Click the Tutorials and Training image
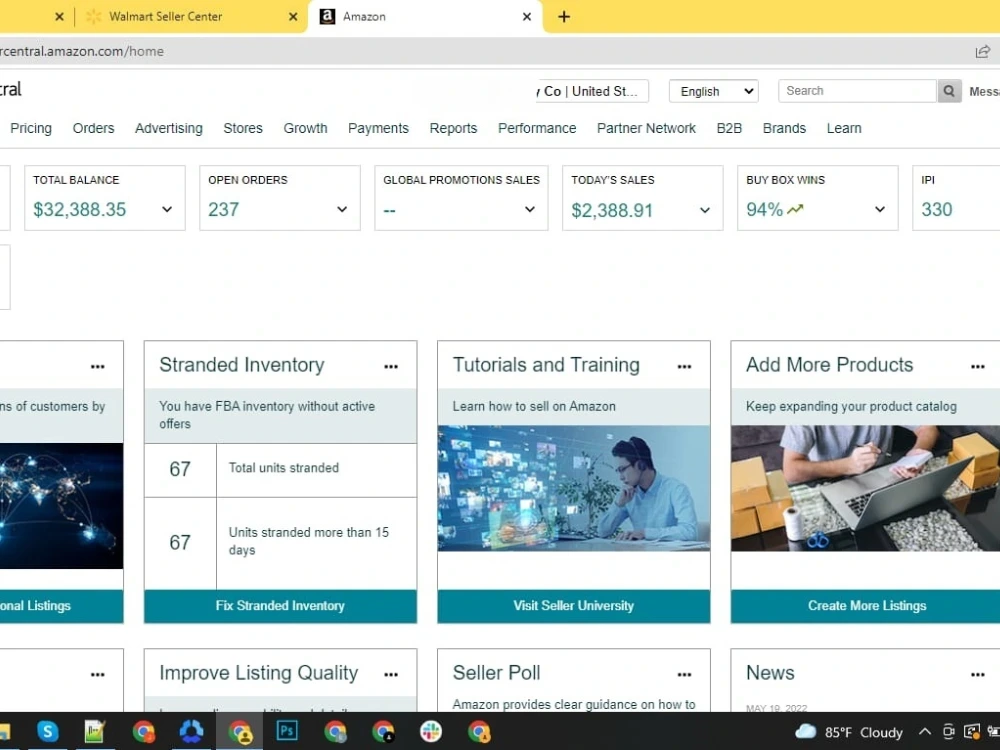 pos(573,488)
